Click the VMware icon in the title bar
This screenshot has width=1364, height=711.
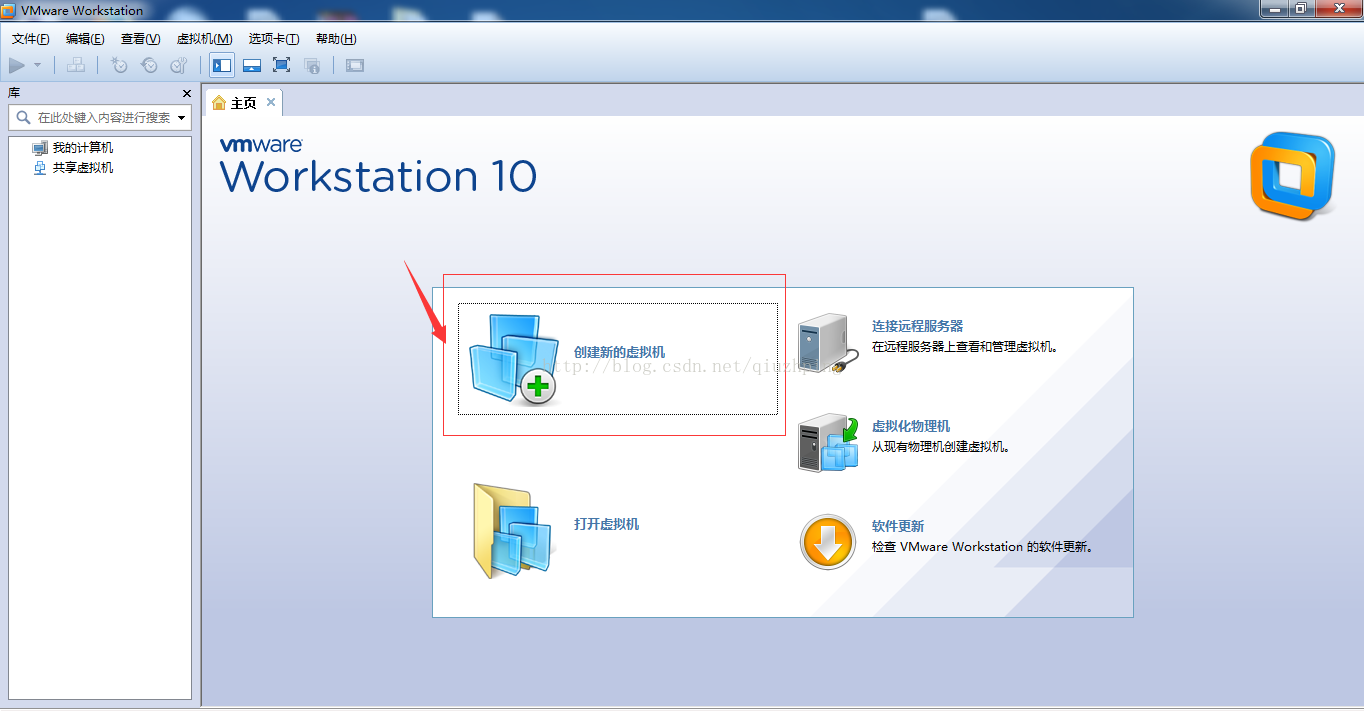pos(9,11)
